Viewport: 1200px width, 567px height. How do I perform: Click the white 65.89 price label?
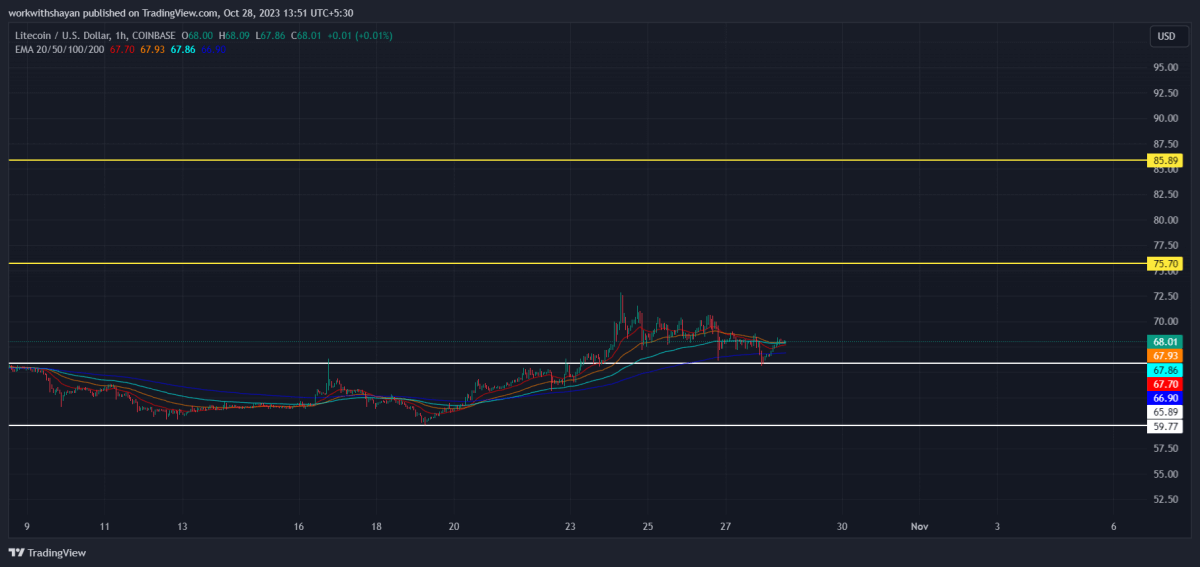[x=1166, y=411]
